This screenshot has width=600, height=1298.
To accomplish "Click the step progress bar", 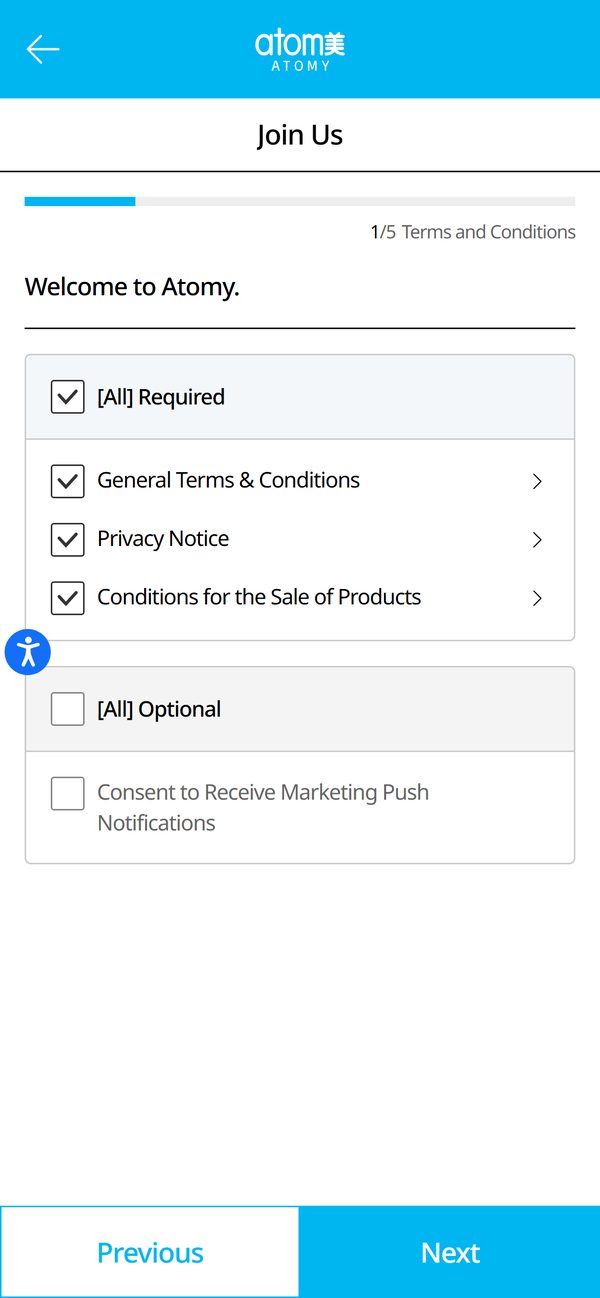I will pos(300,202).
